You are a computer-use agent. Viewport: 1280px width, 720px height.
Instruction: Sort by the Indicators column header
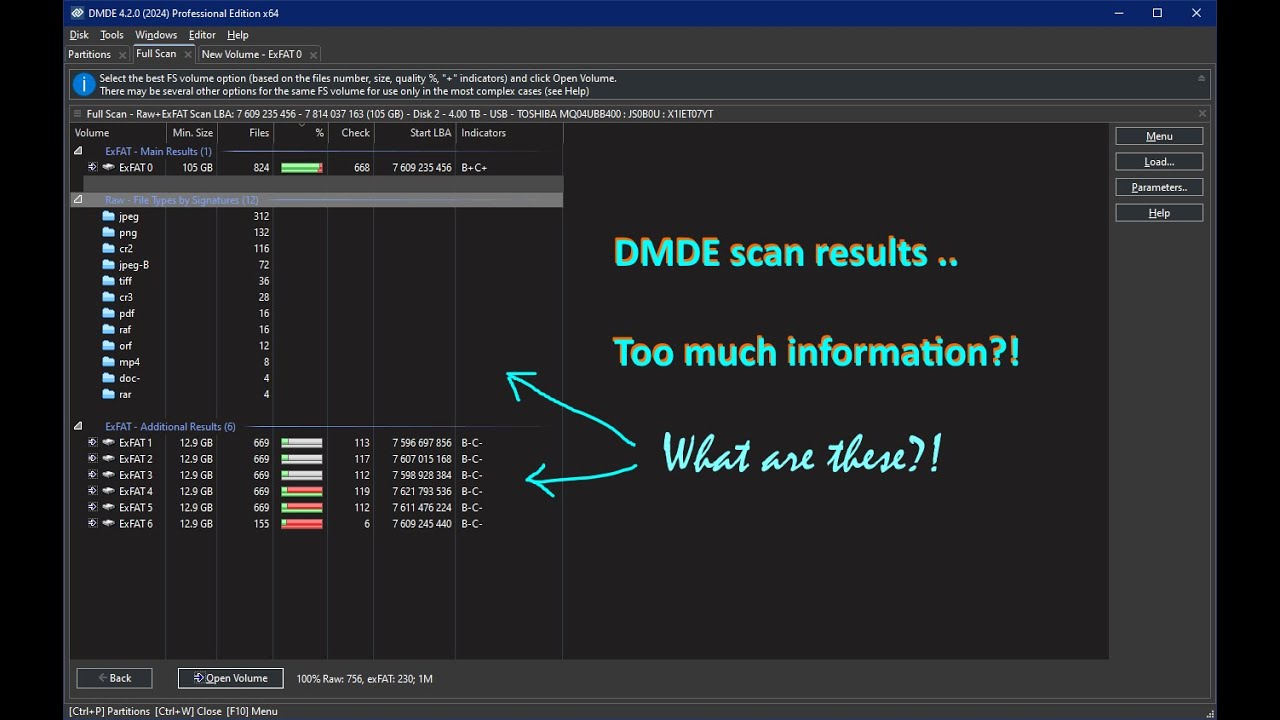(509, 132)
